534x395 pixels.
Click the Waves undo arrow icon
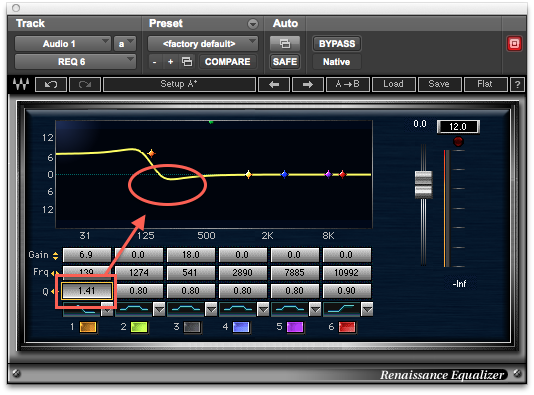(x=51, y=84)
